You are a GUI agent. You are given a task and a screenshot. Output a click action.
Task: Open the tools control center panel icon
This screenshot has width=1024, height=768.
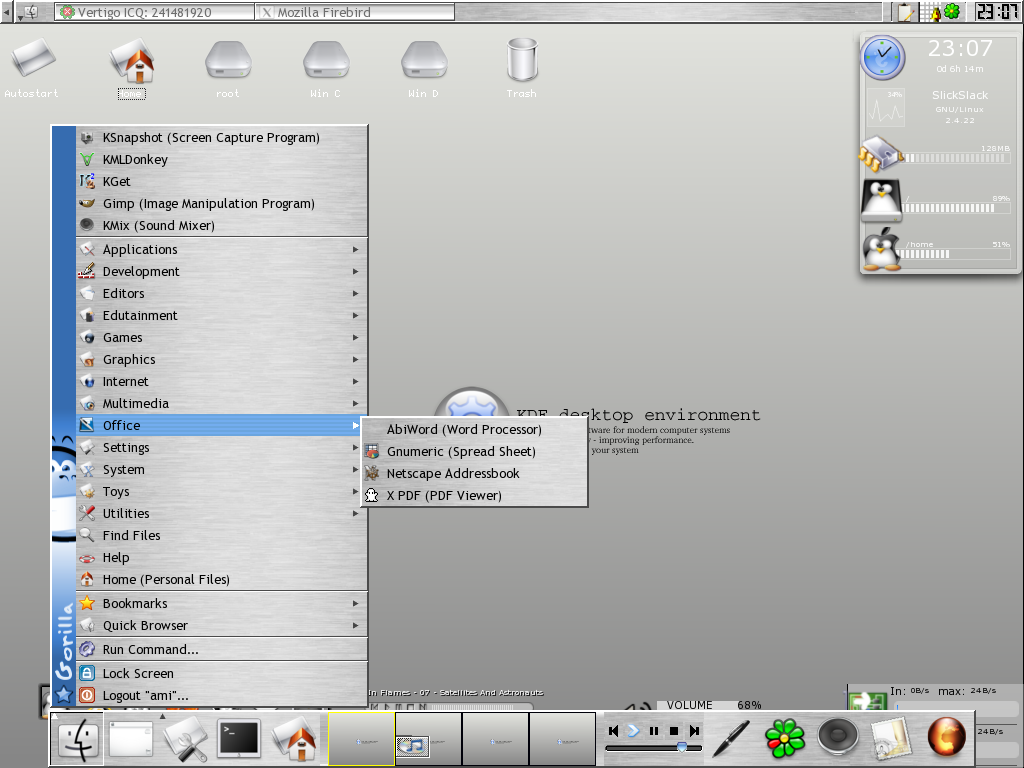tap(185, 739)
